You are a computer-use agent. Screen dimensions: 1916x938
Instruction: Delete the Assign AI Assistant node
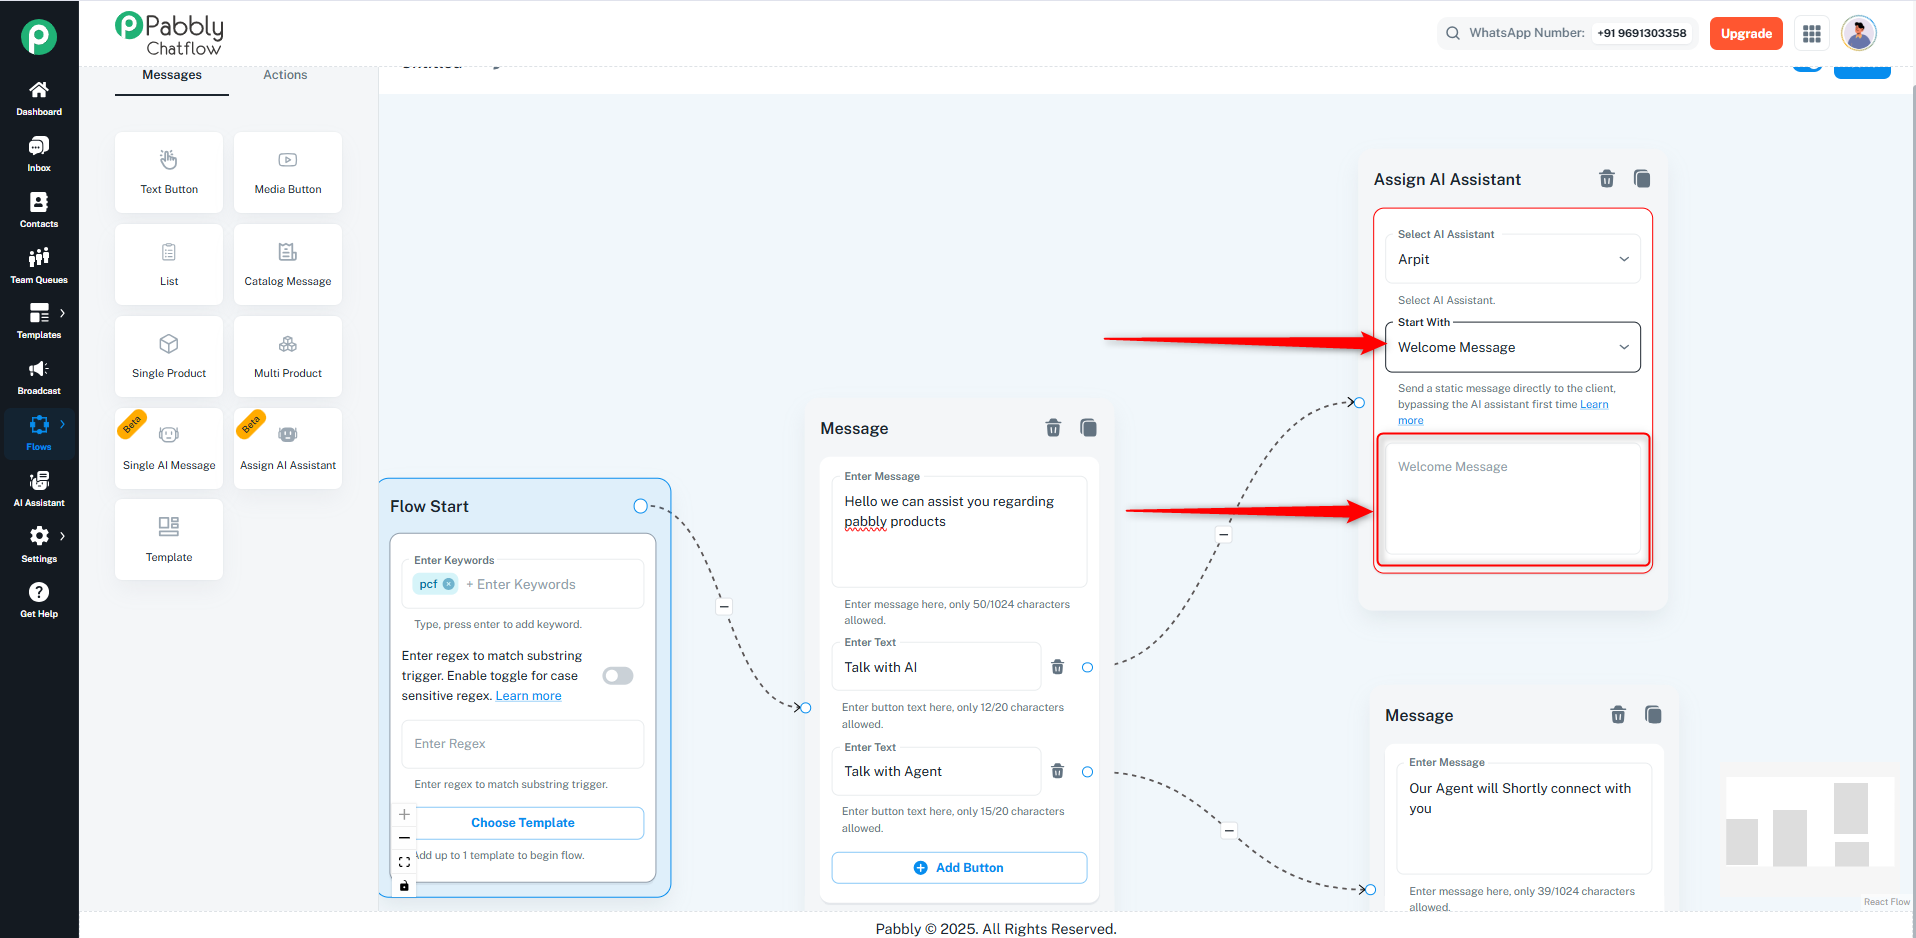tap(1607, 179)
